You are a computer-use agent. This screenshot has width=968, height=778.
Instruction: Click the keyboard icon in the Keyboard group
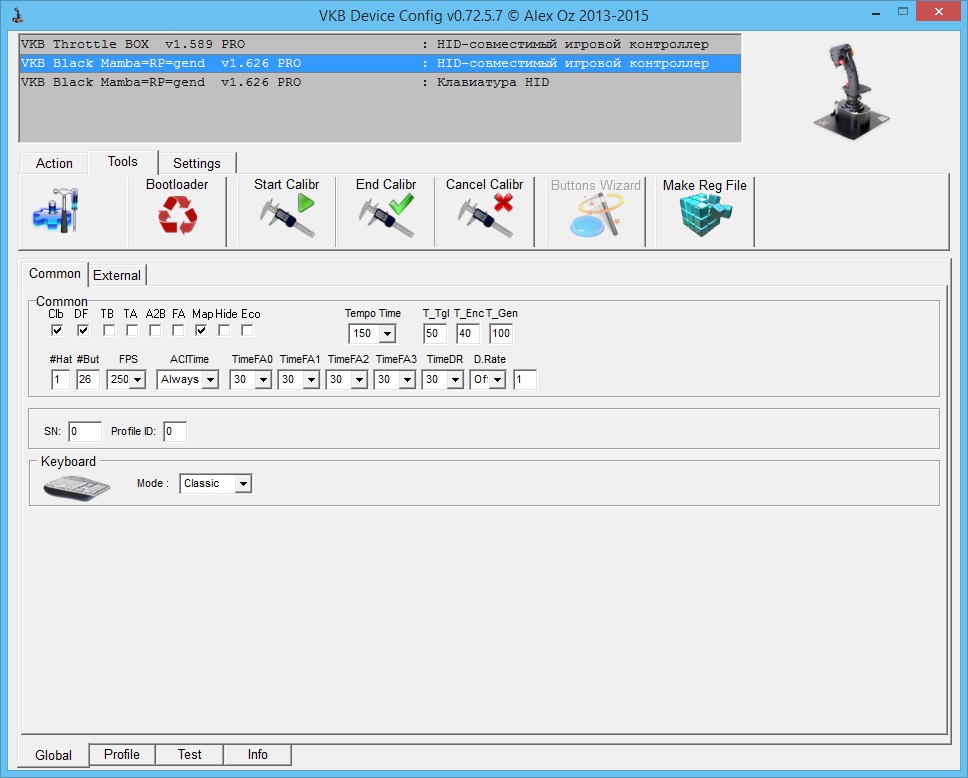coord(77,488)
